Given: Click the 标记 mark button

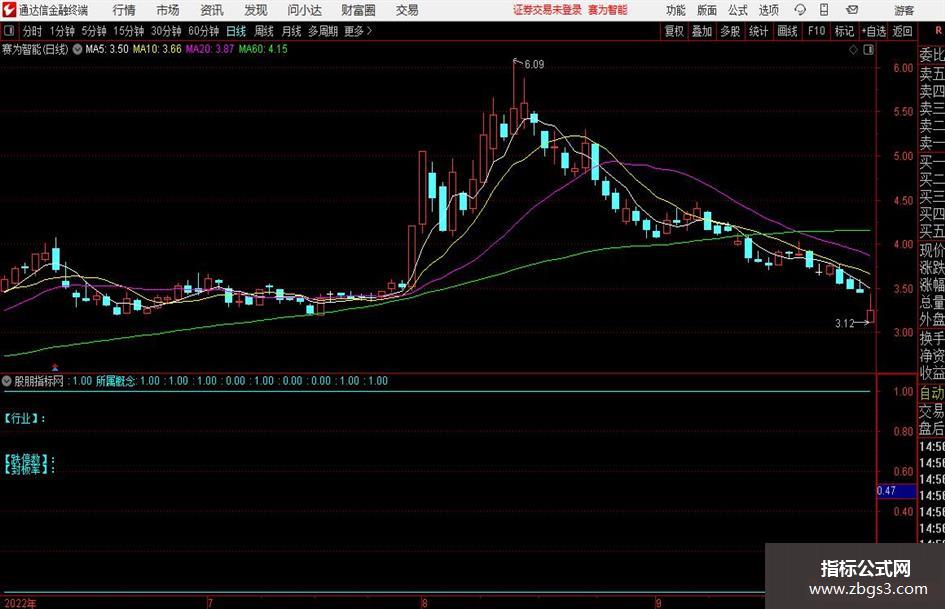Looking at the screenshot, I should tap(844, 31).
